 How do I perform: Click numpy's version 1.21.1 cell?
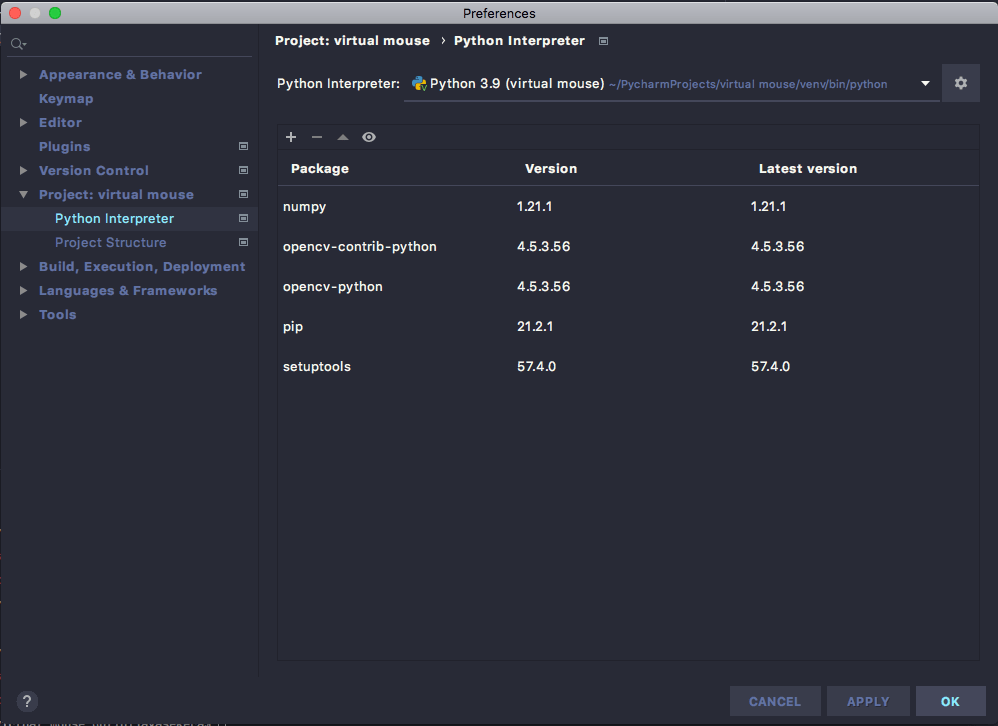(x=535, y=206)
